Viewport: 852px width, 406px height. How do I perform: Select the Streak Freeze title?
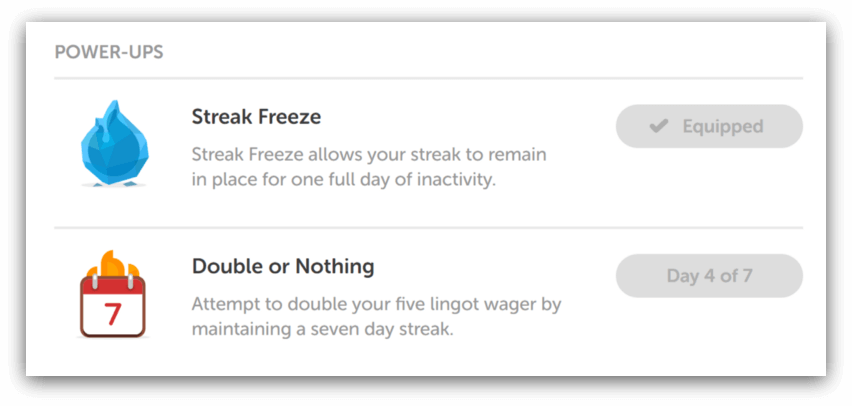pyautogui.click(x=256, y=116)
